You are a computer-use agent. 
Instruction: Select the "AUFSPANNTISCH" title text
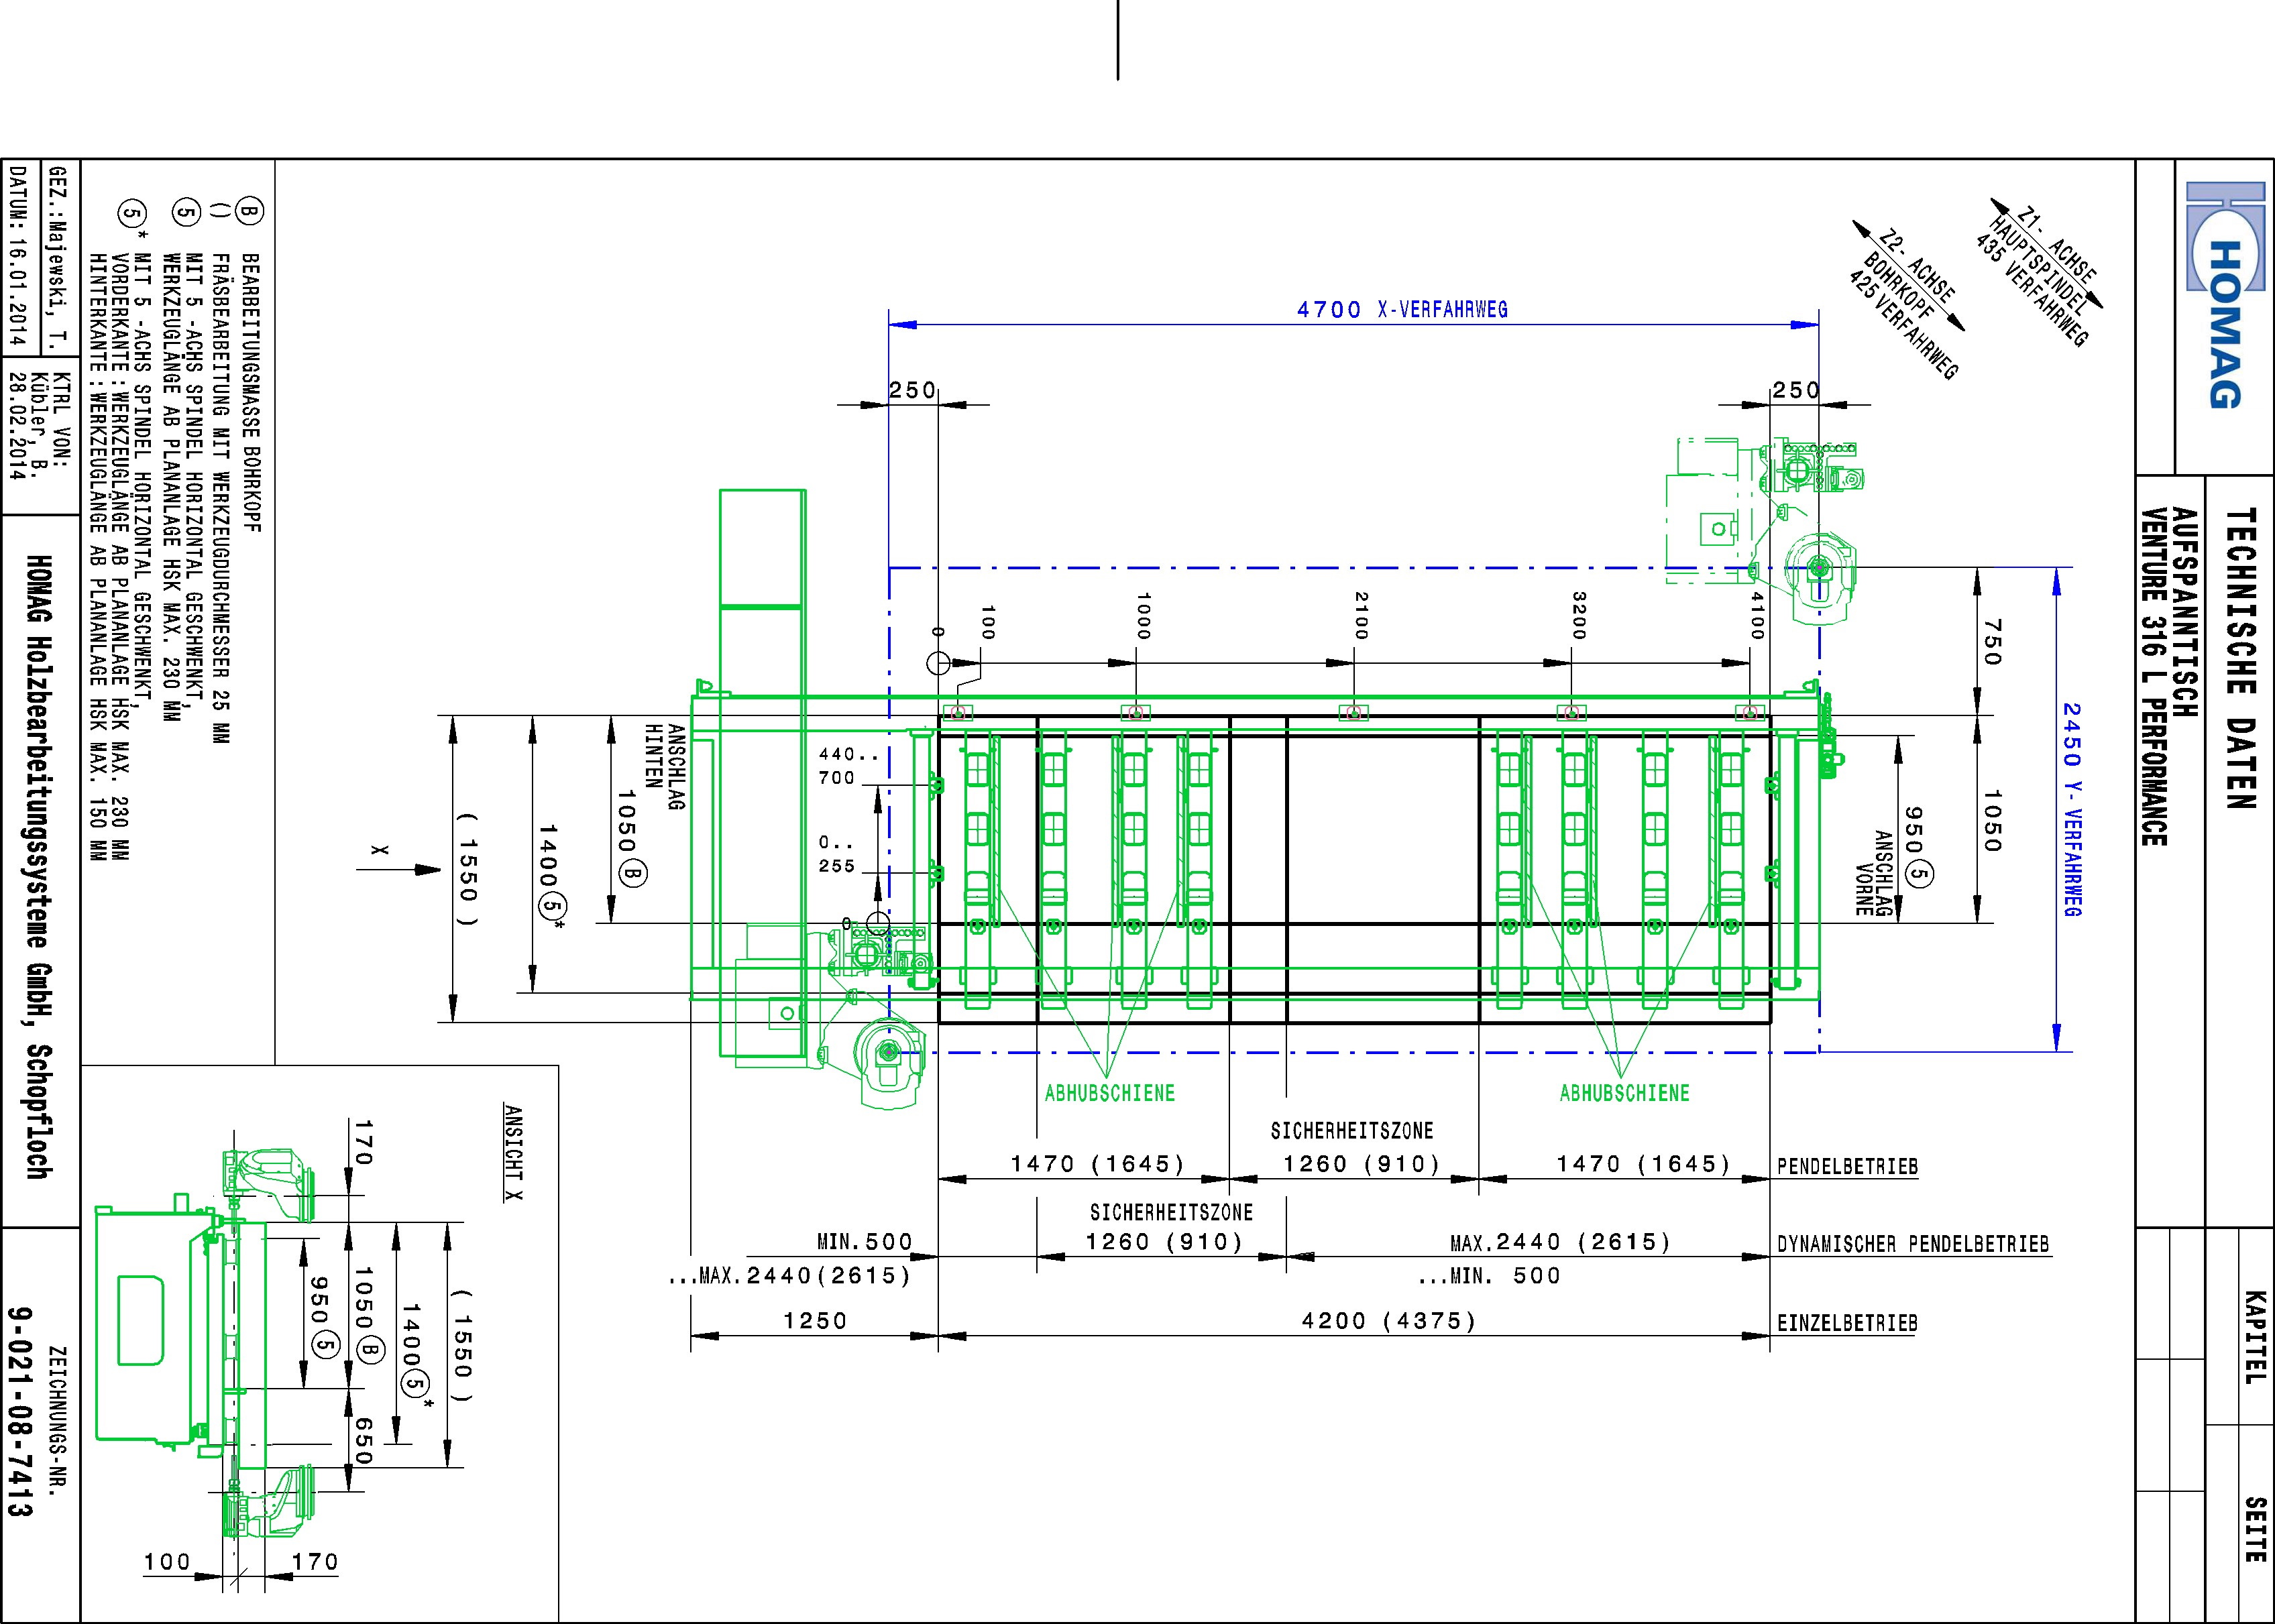(x=2185, y=613)
